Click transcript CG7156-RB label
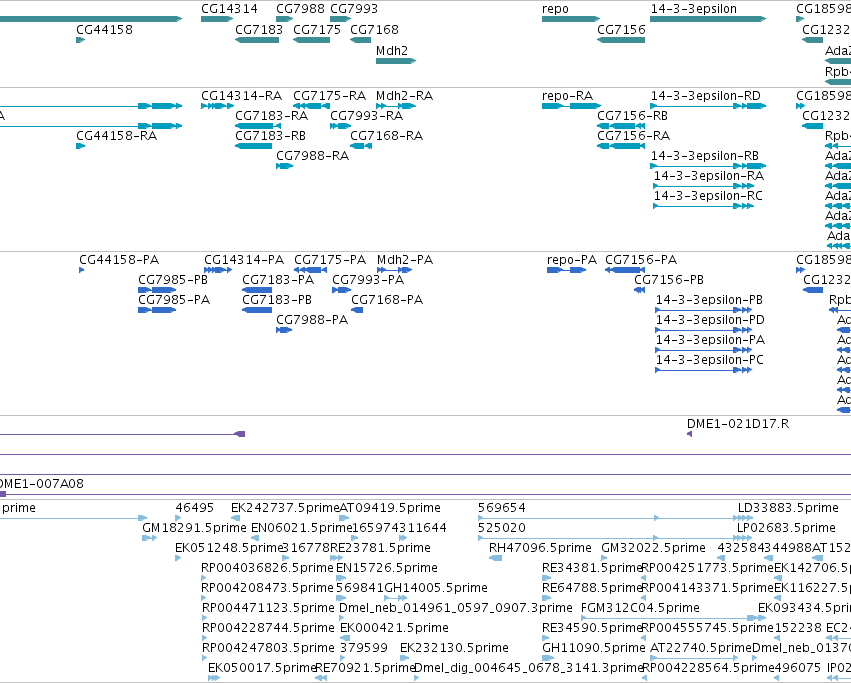The width and height of the screenshot is (851, 683). click(632, 116)
